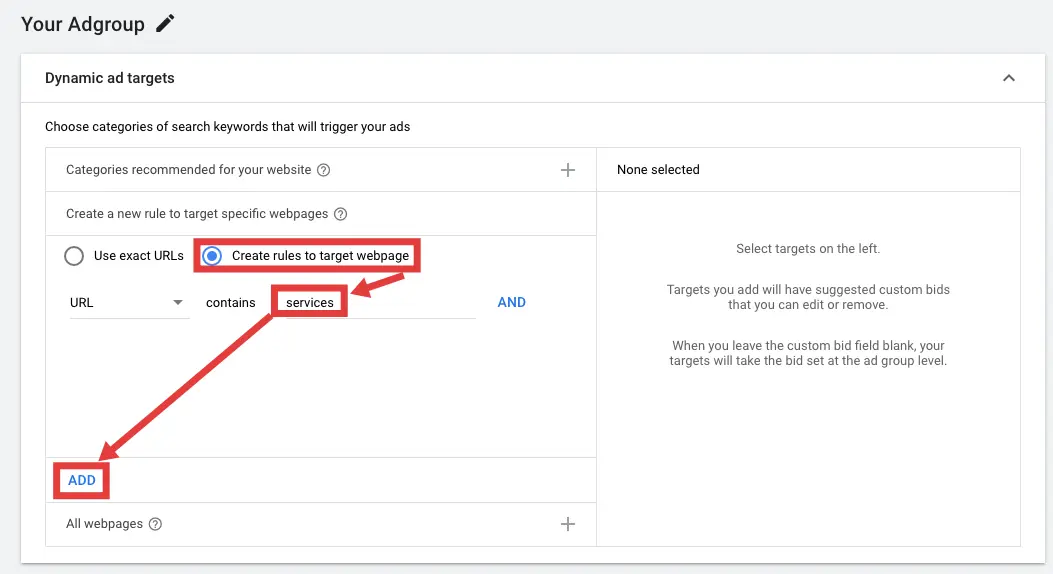The image size is (1053, 574).
Task: Click plus icon on Categories recommended row
Action: point(568,170)
